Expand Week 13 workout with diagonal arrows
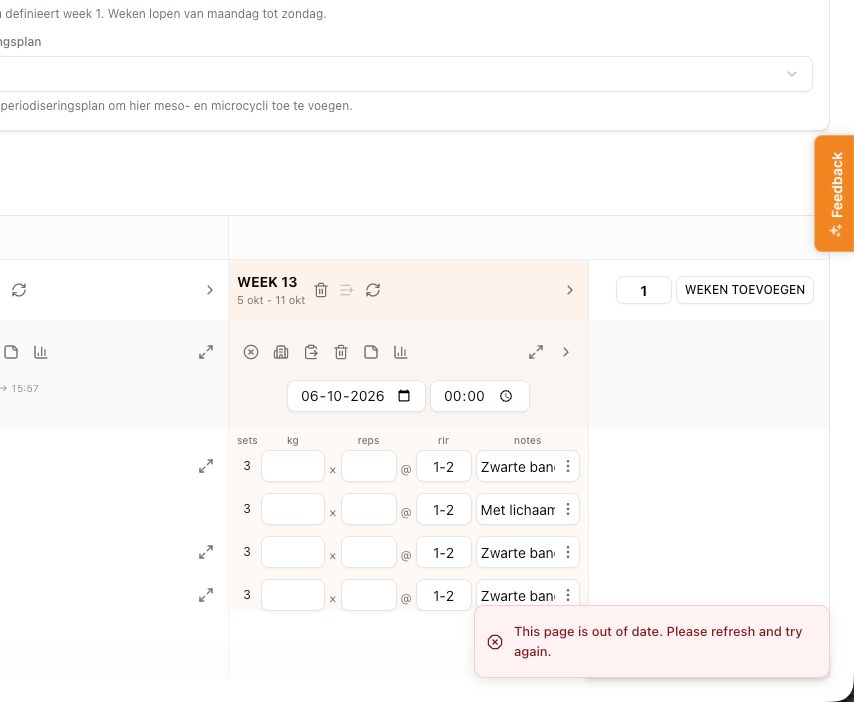Viewport: 854px width, 702px height. click(x=536, y=352)
